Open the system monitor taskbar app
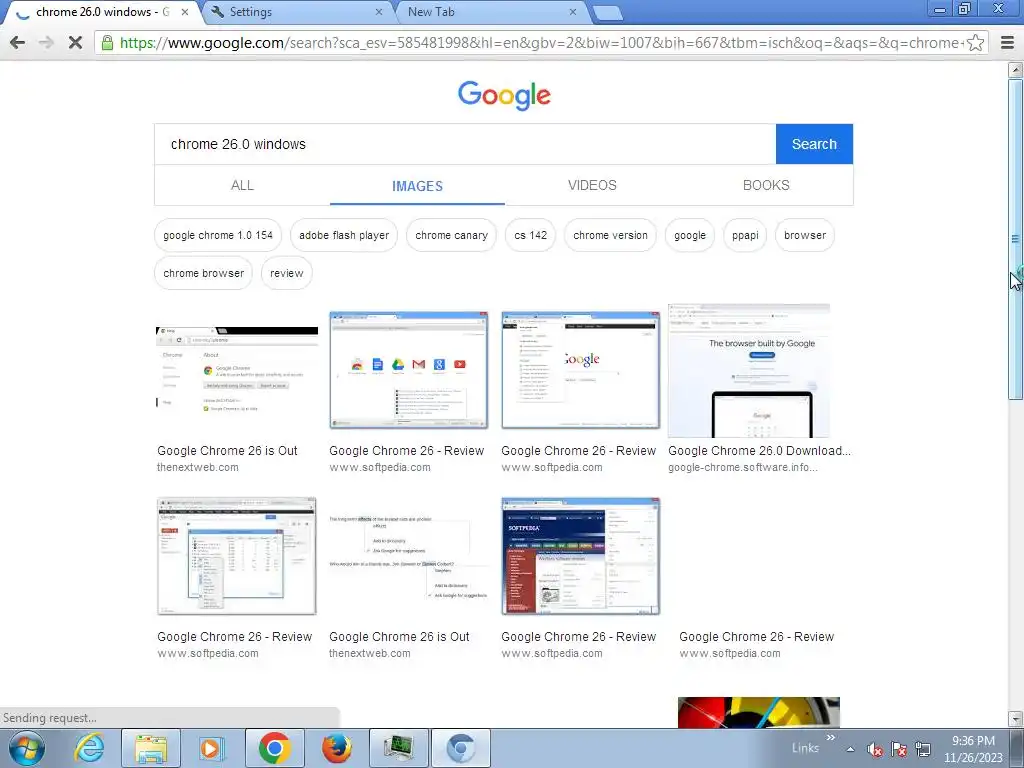Screen dimensions: 1024x768 [x=399, y=748]
